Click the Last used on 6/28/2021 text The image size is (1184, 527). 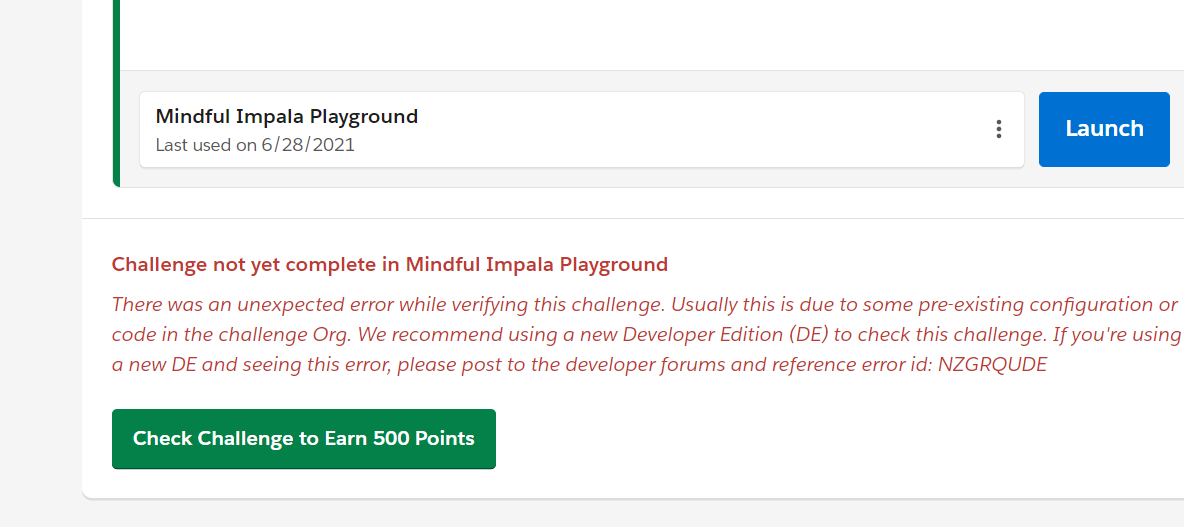tap(255, 145)
